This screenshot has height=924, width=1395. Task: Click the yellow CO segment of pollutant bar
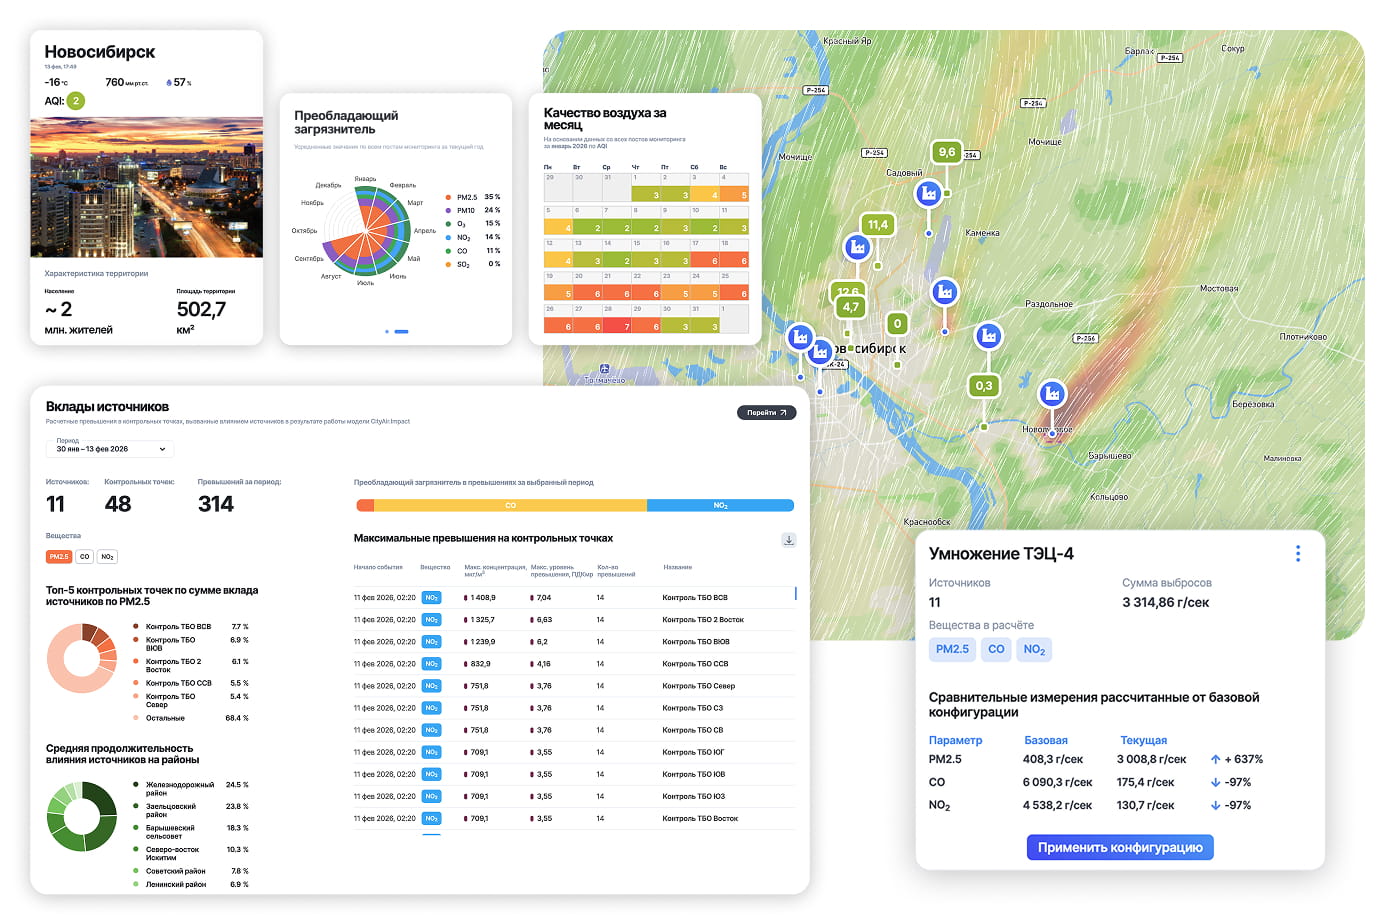coord(510,506)
